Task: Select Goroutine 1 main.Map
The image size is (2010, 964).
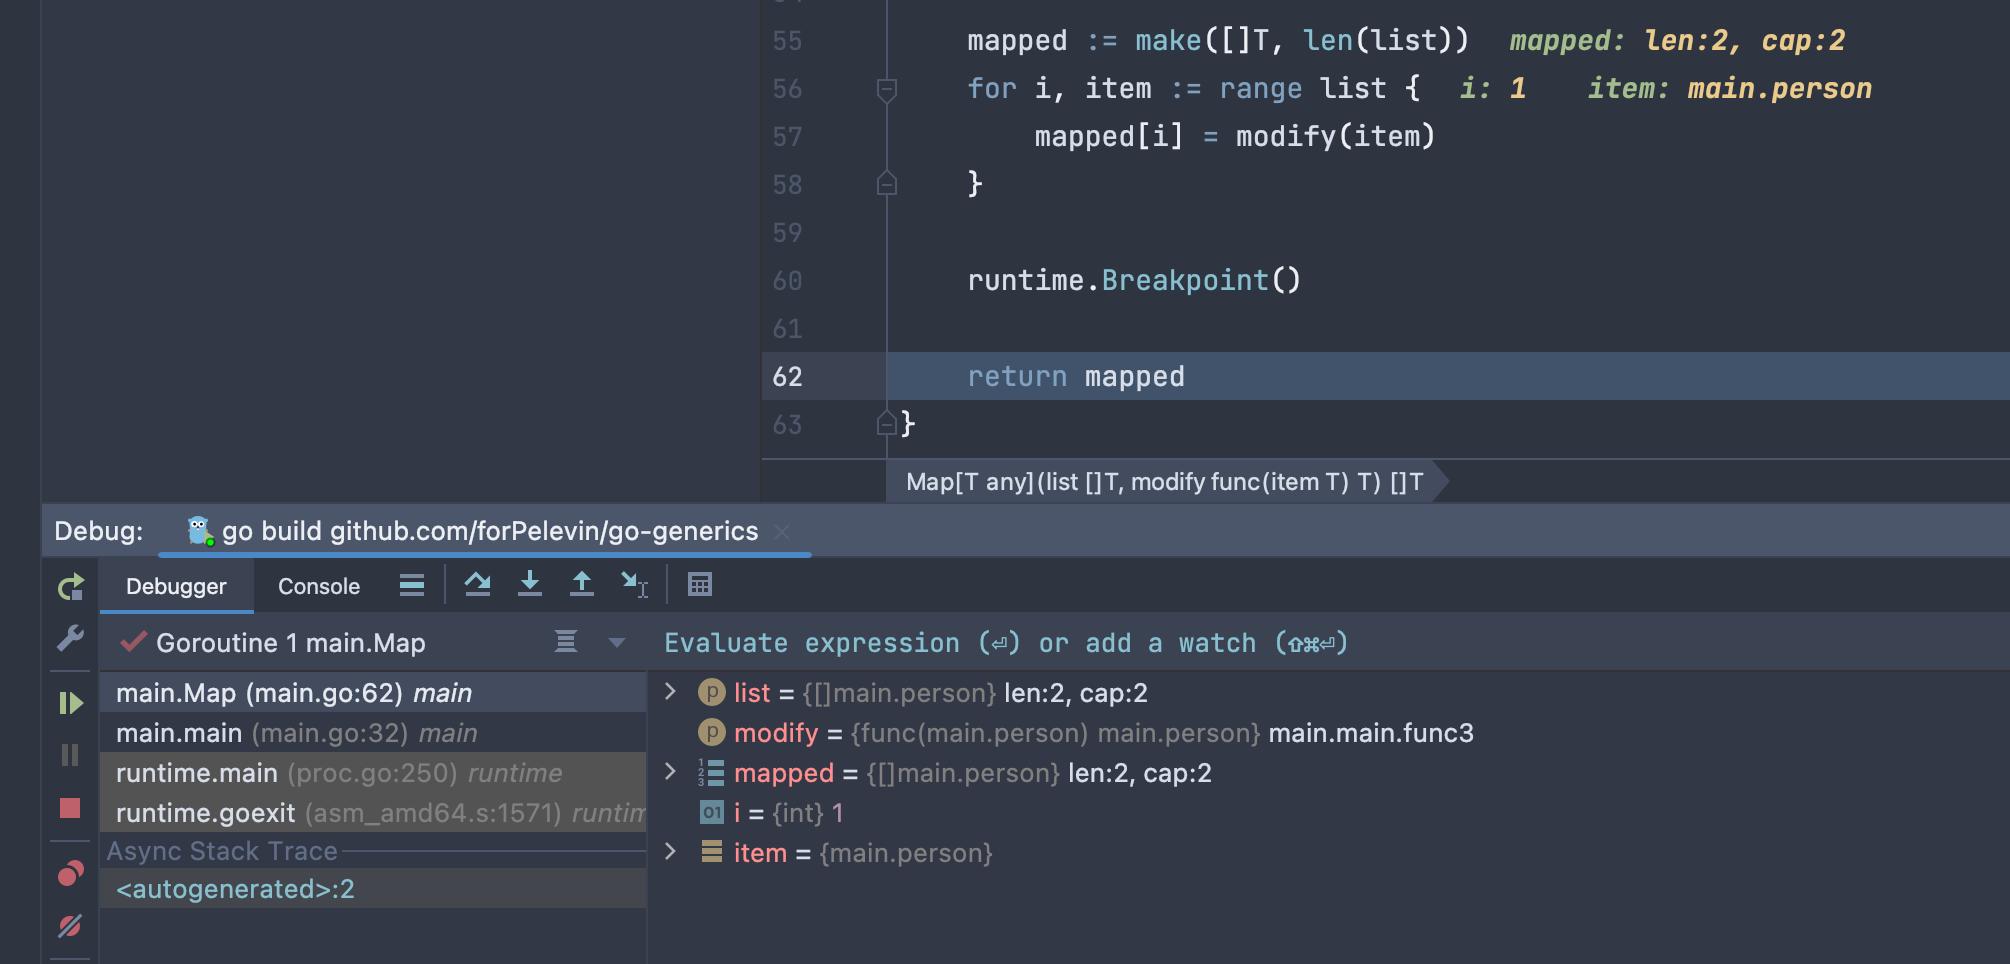Action: point(290,643)
